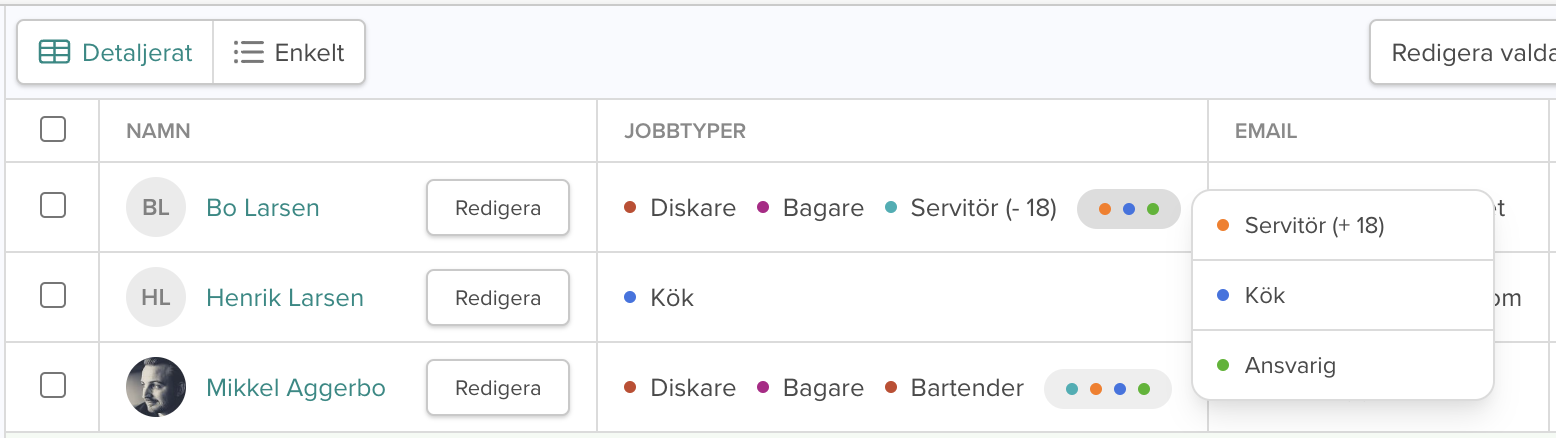Select Henrik Larsen's row checkbox
The width and height of the screenshot is (1556, 438).
[x=53, y=295]
